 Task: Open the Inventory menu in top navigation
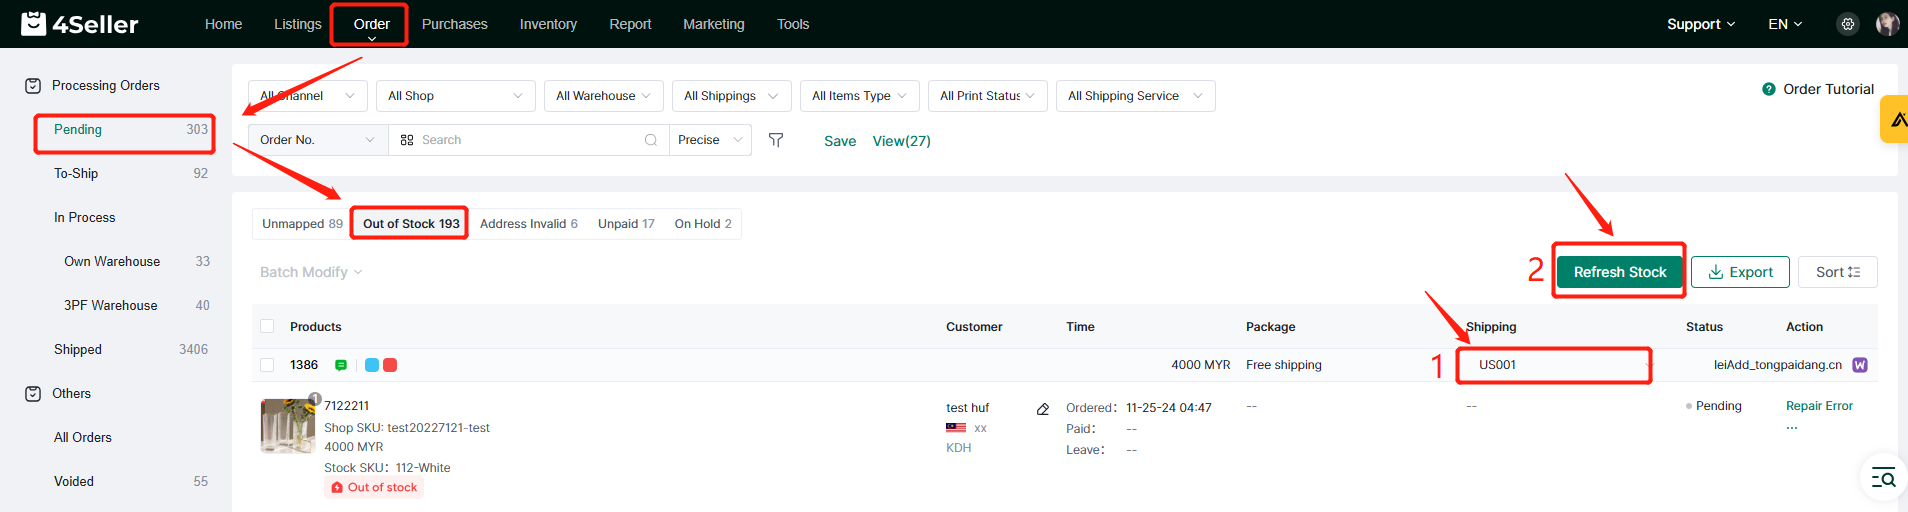pos(548,24)
